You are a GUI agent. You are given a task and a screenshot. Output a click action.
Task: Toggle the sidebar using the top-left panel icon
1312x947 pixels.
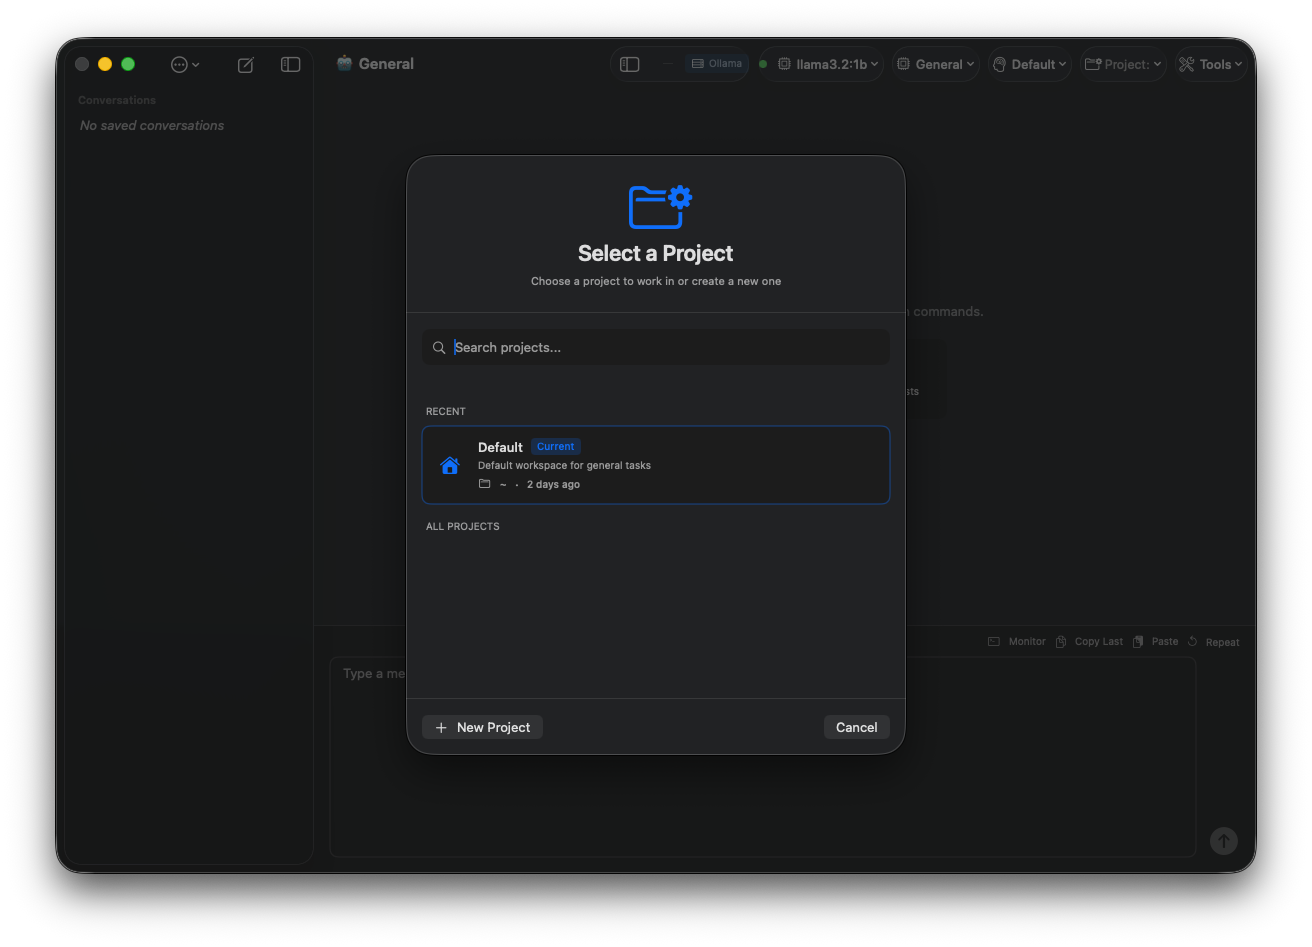click(x=290, y=64)
